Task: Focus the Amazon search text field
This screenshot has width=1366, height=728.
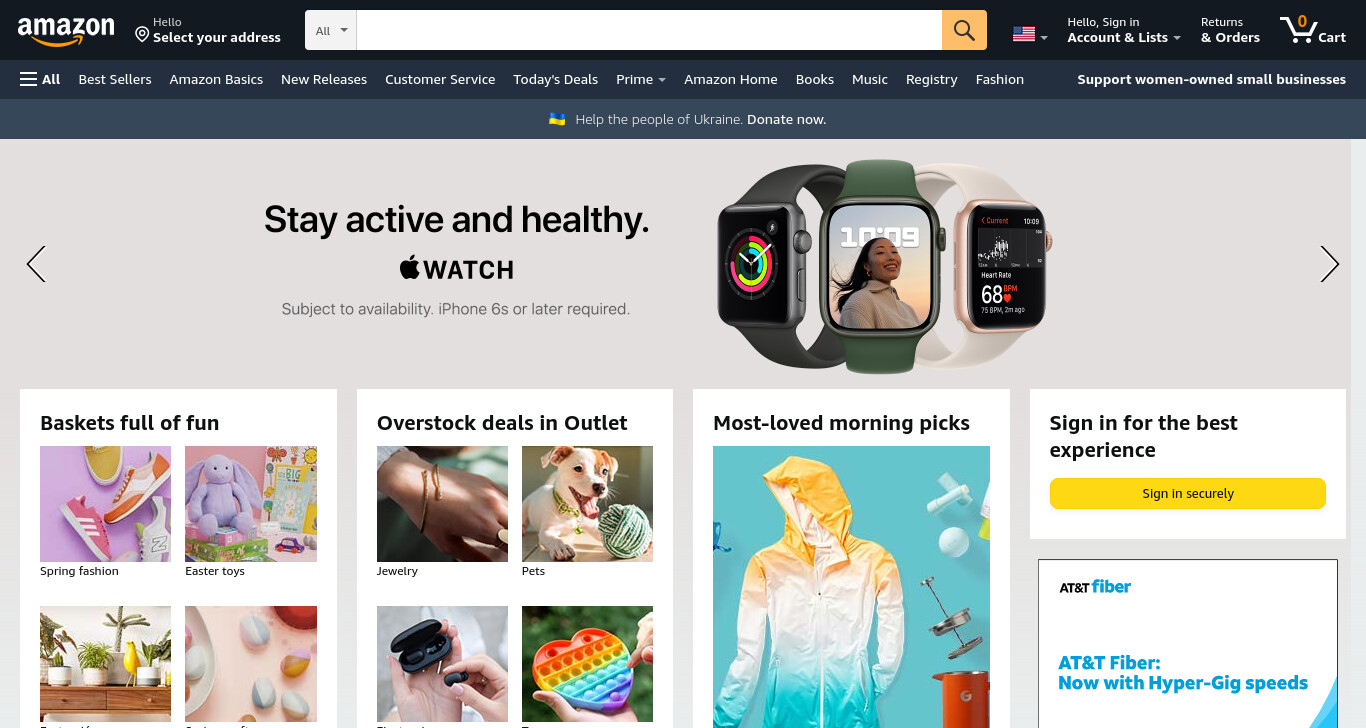Action: tap(649, 30)
